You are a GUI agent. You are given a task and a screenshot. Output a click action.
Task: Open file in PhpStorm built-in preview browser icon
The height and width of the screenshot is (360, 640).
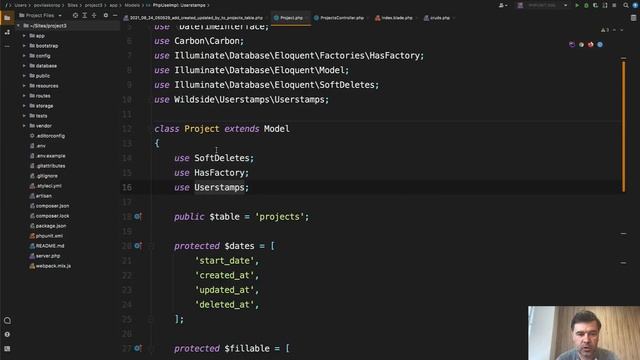tap(572, 44)
